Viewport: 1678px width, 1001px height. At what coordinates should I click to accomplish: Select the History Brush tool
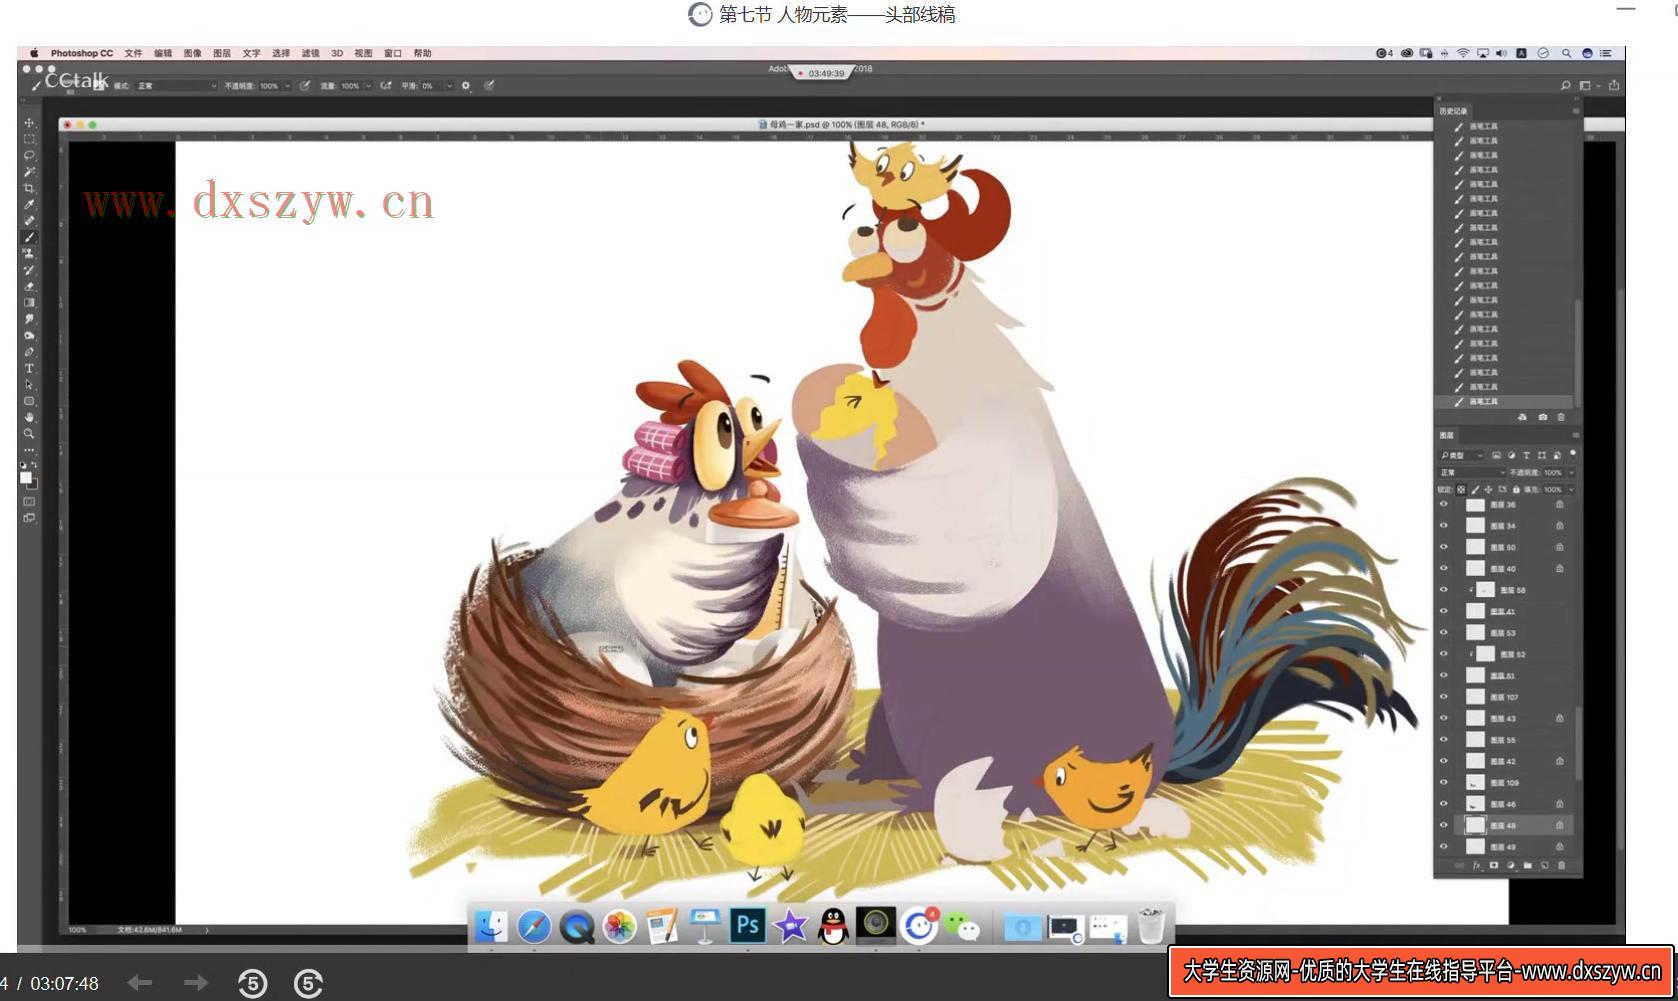coord(29,269)
